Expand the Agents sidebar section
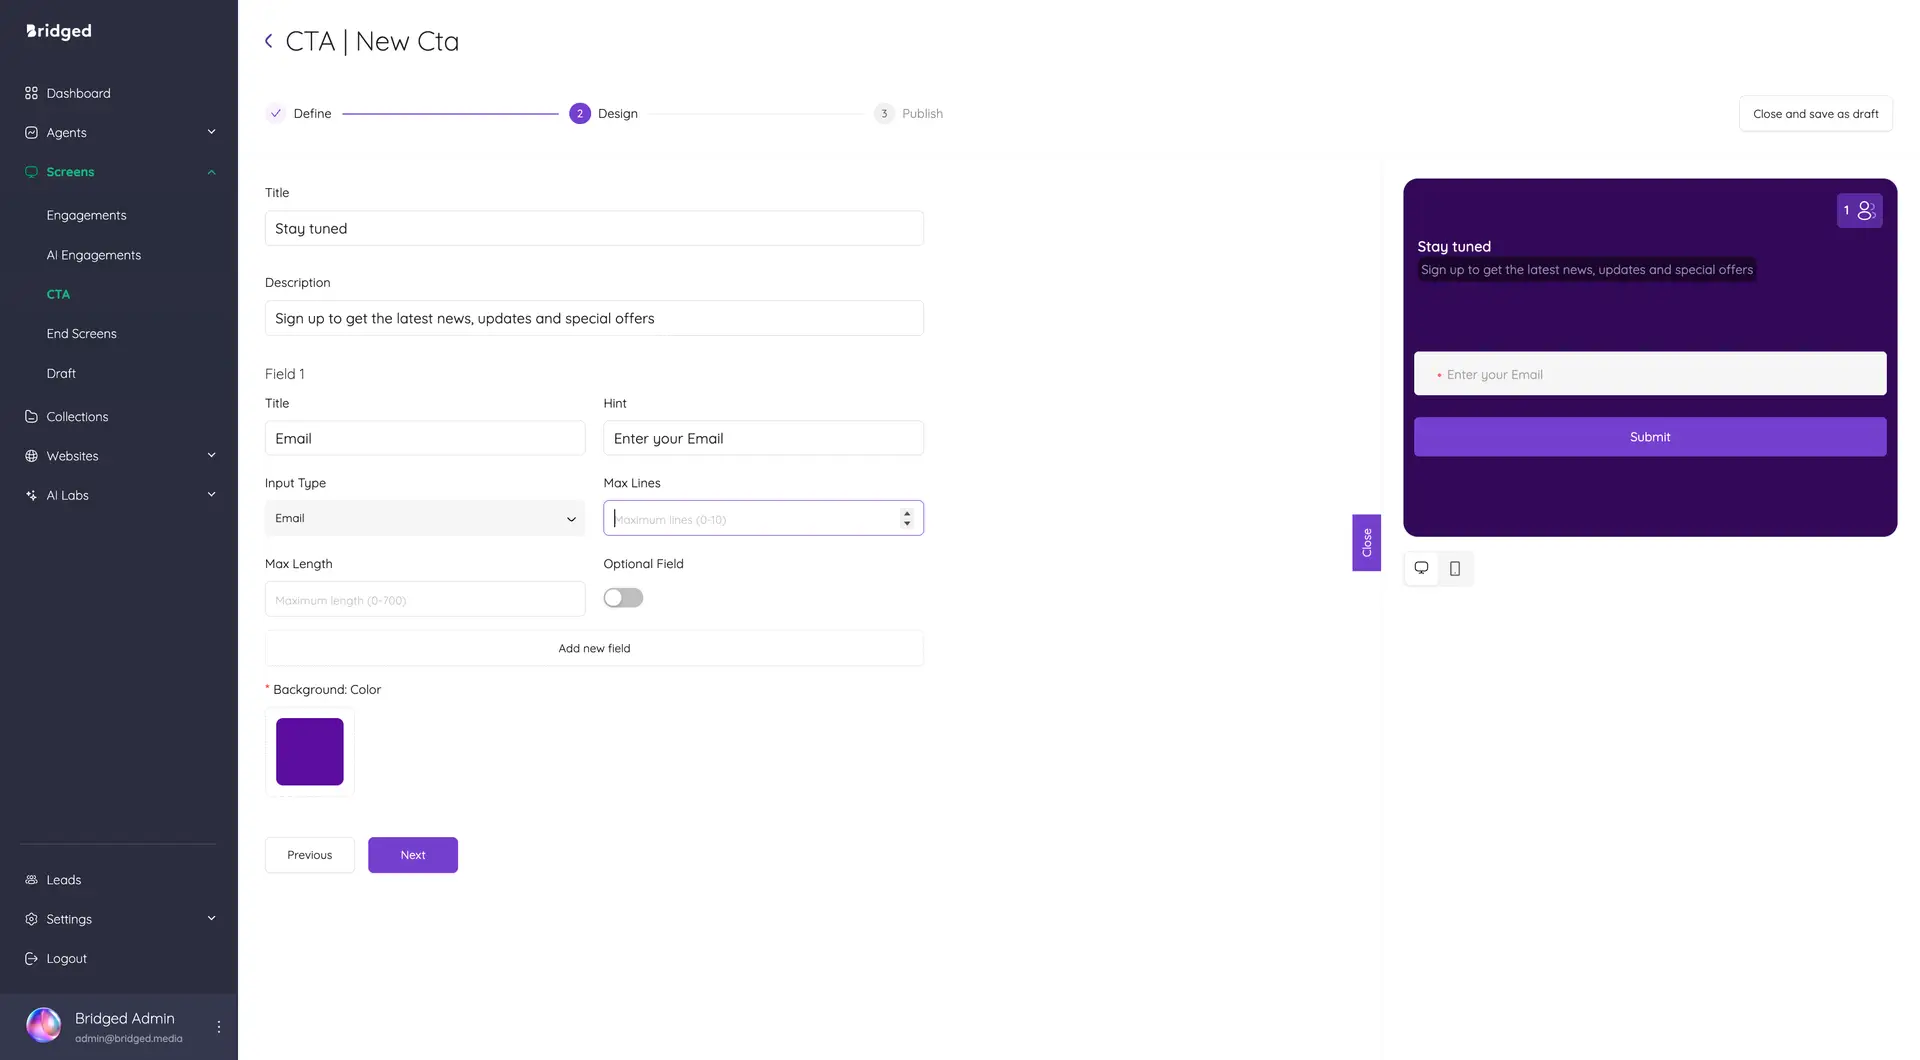This screenshot has width=1920, height=1060. click(x=211, y=132)
